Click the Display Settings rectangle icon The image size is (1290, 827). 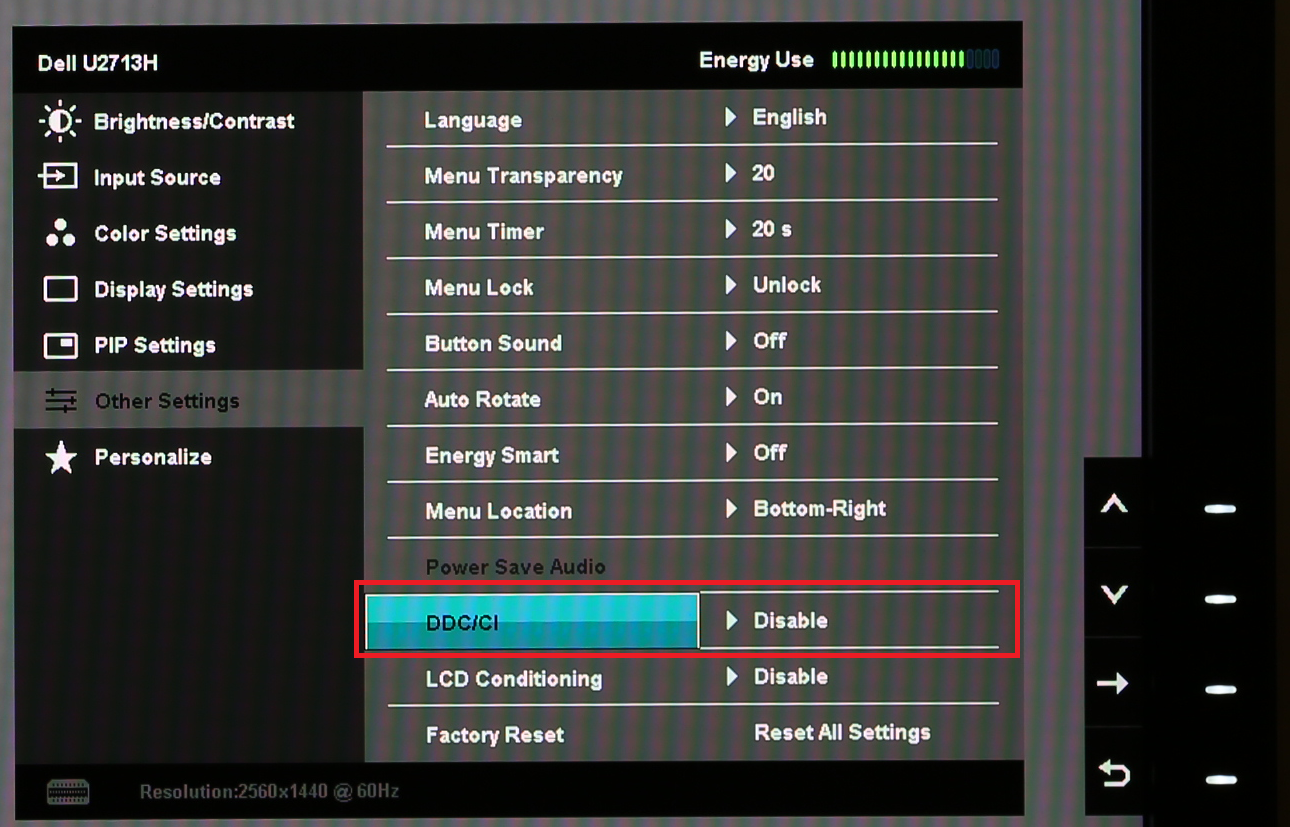click(x=61, y=289)
